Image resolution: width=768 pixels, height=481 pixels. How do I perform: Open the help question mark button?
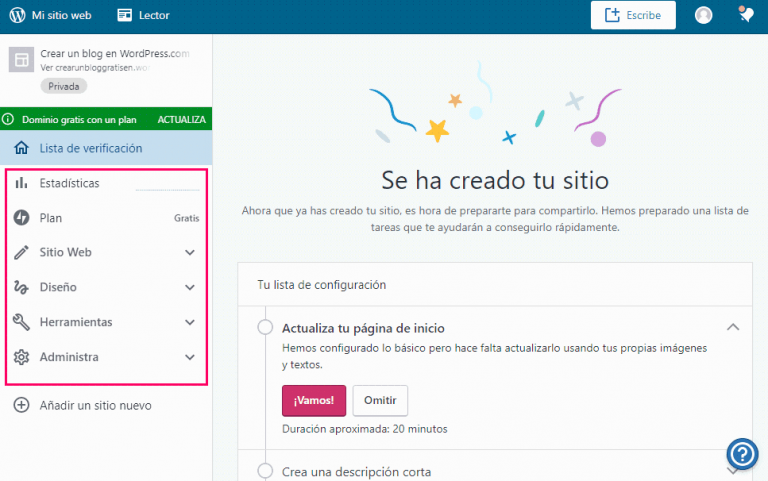743,454
